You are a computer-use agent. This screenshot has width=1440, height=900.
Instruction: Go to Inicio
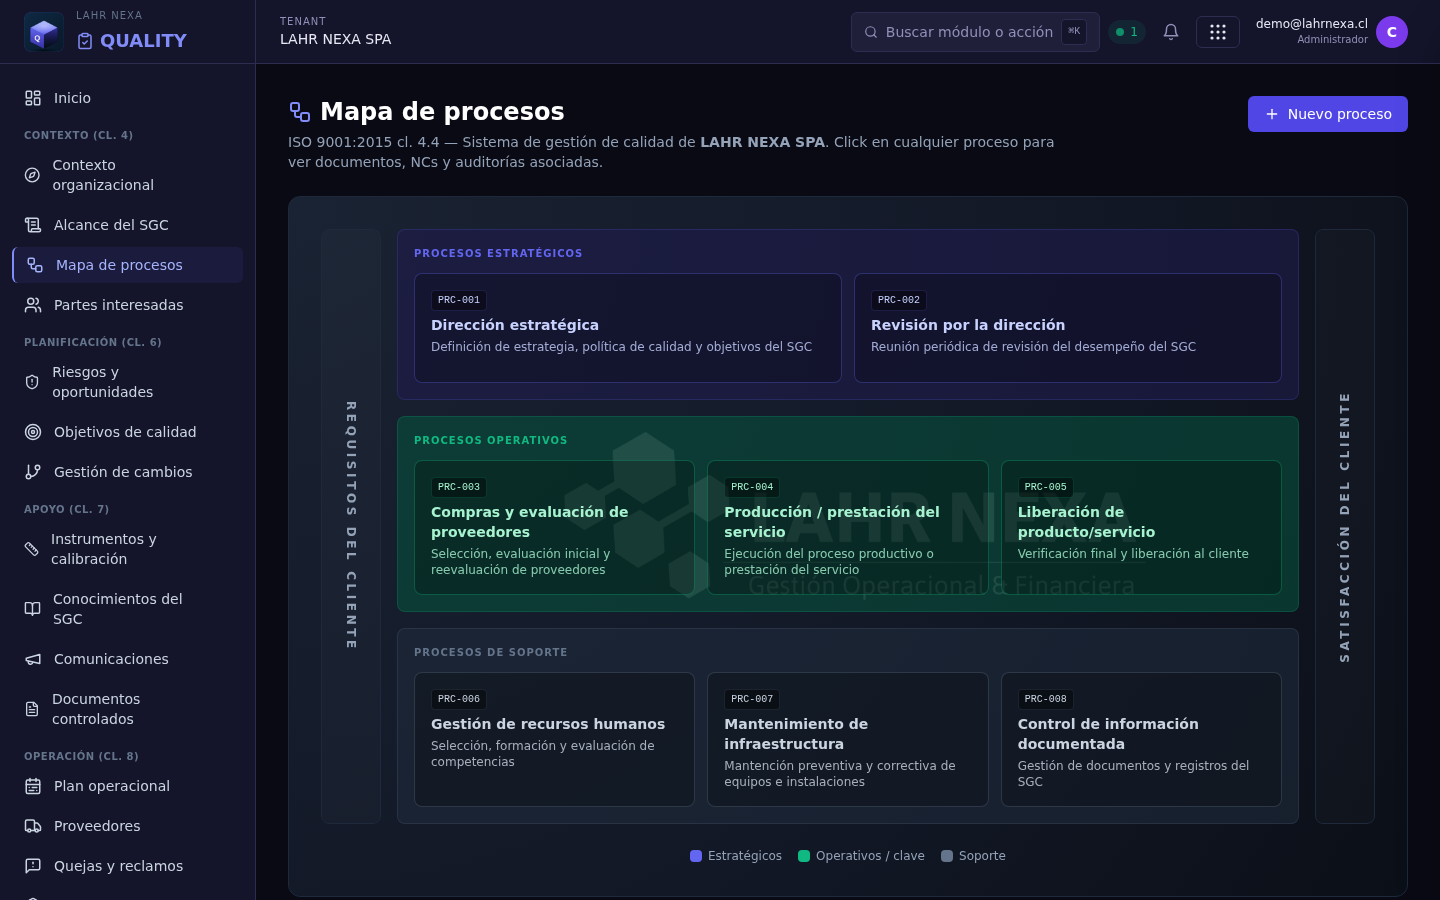127,98
